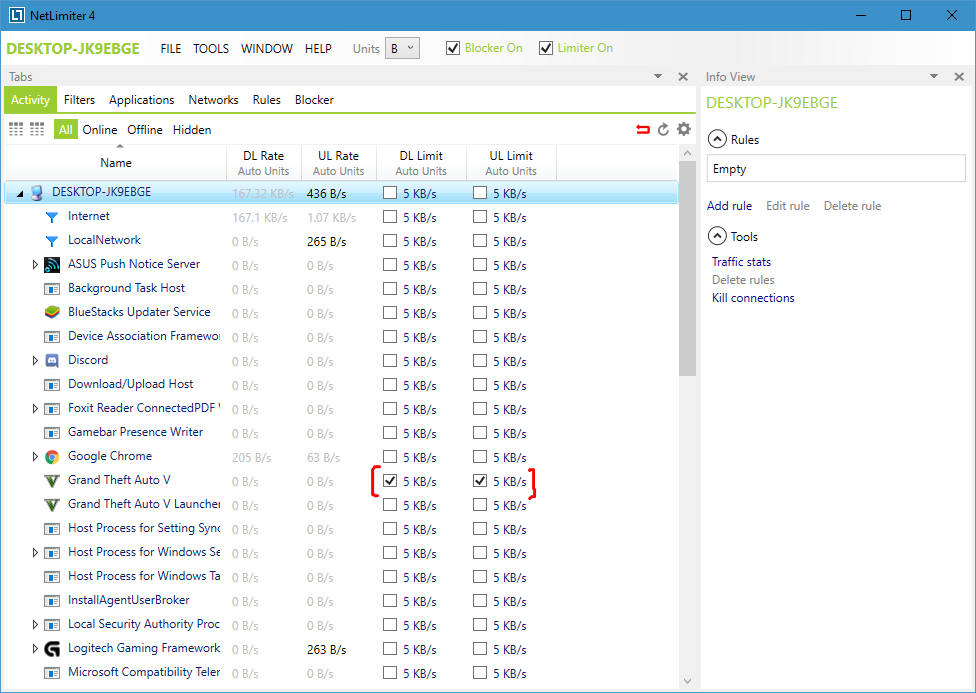Switch to the Filters tab
976x693 pixels.
point(80,100)
